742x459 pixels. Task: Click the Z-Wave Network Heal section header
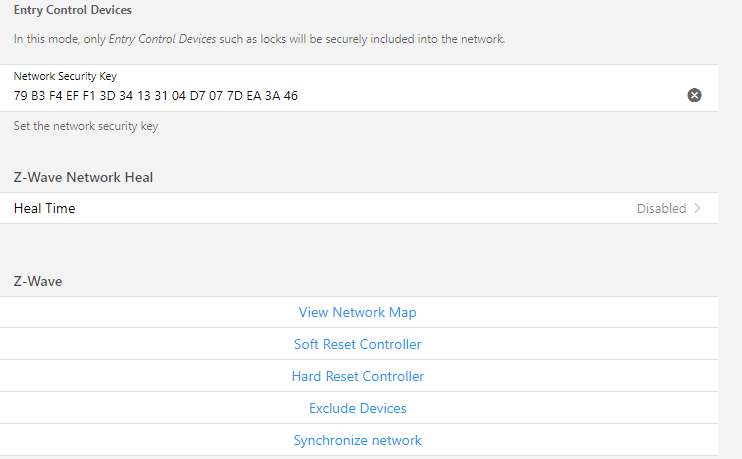(x=83, y=178)
